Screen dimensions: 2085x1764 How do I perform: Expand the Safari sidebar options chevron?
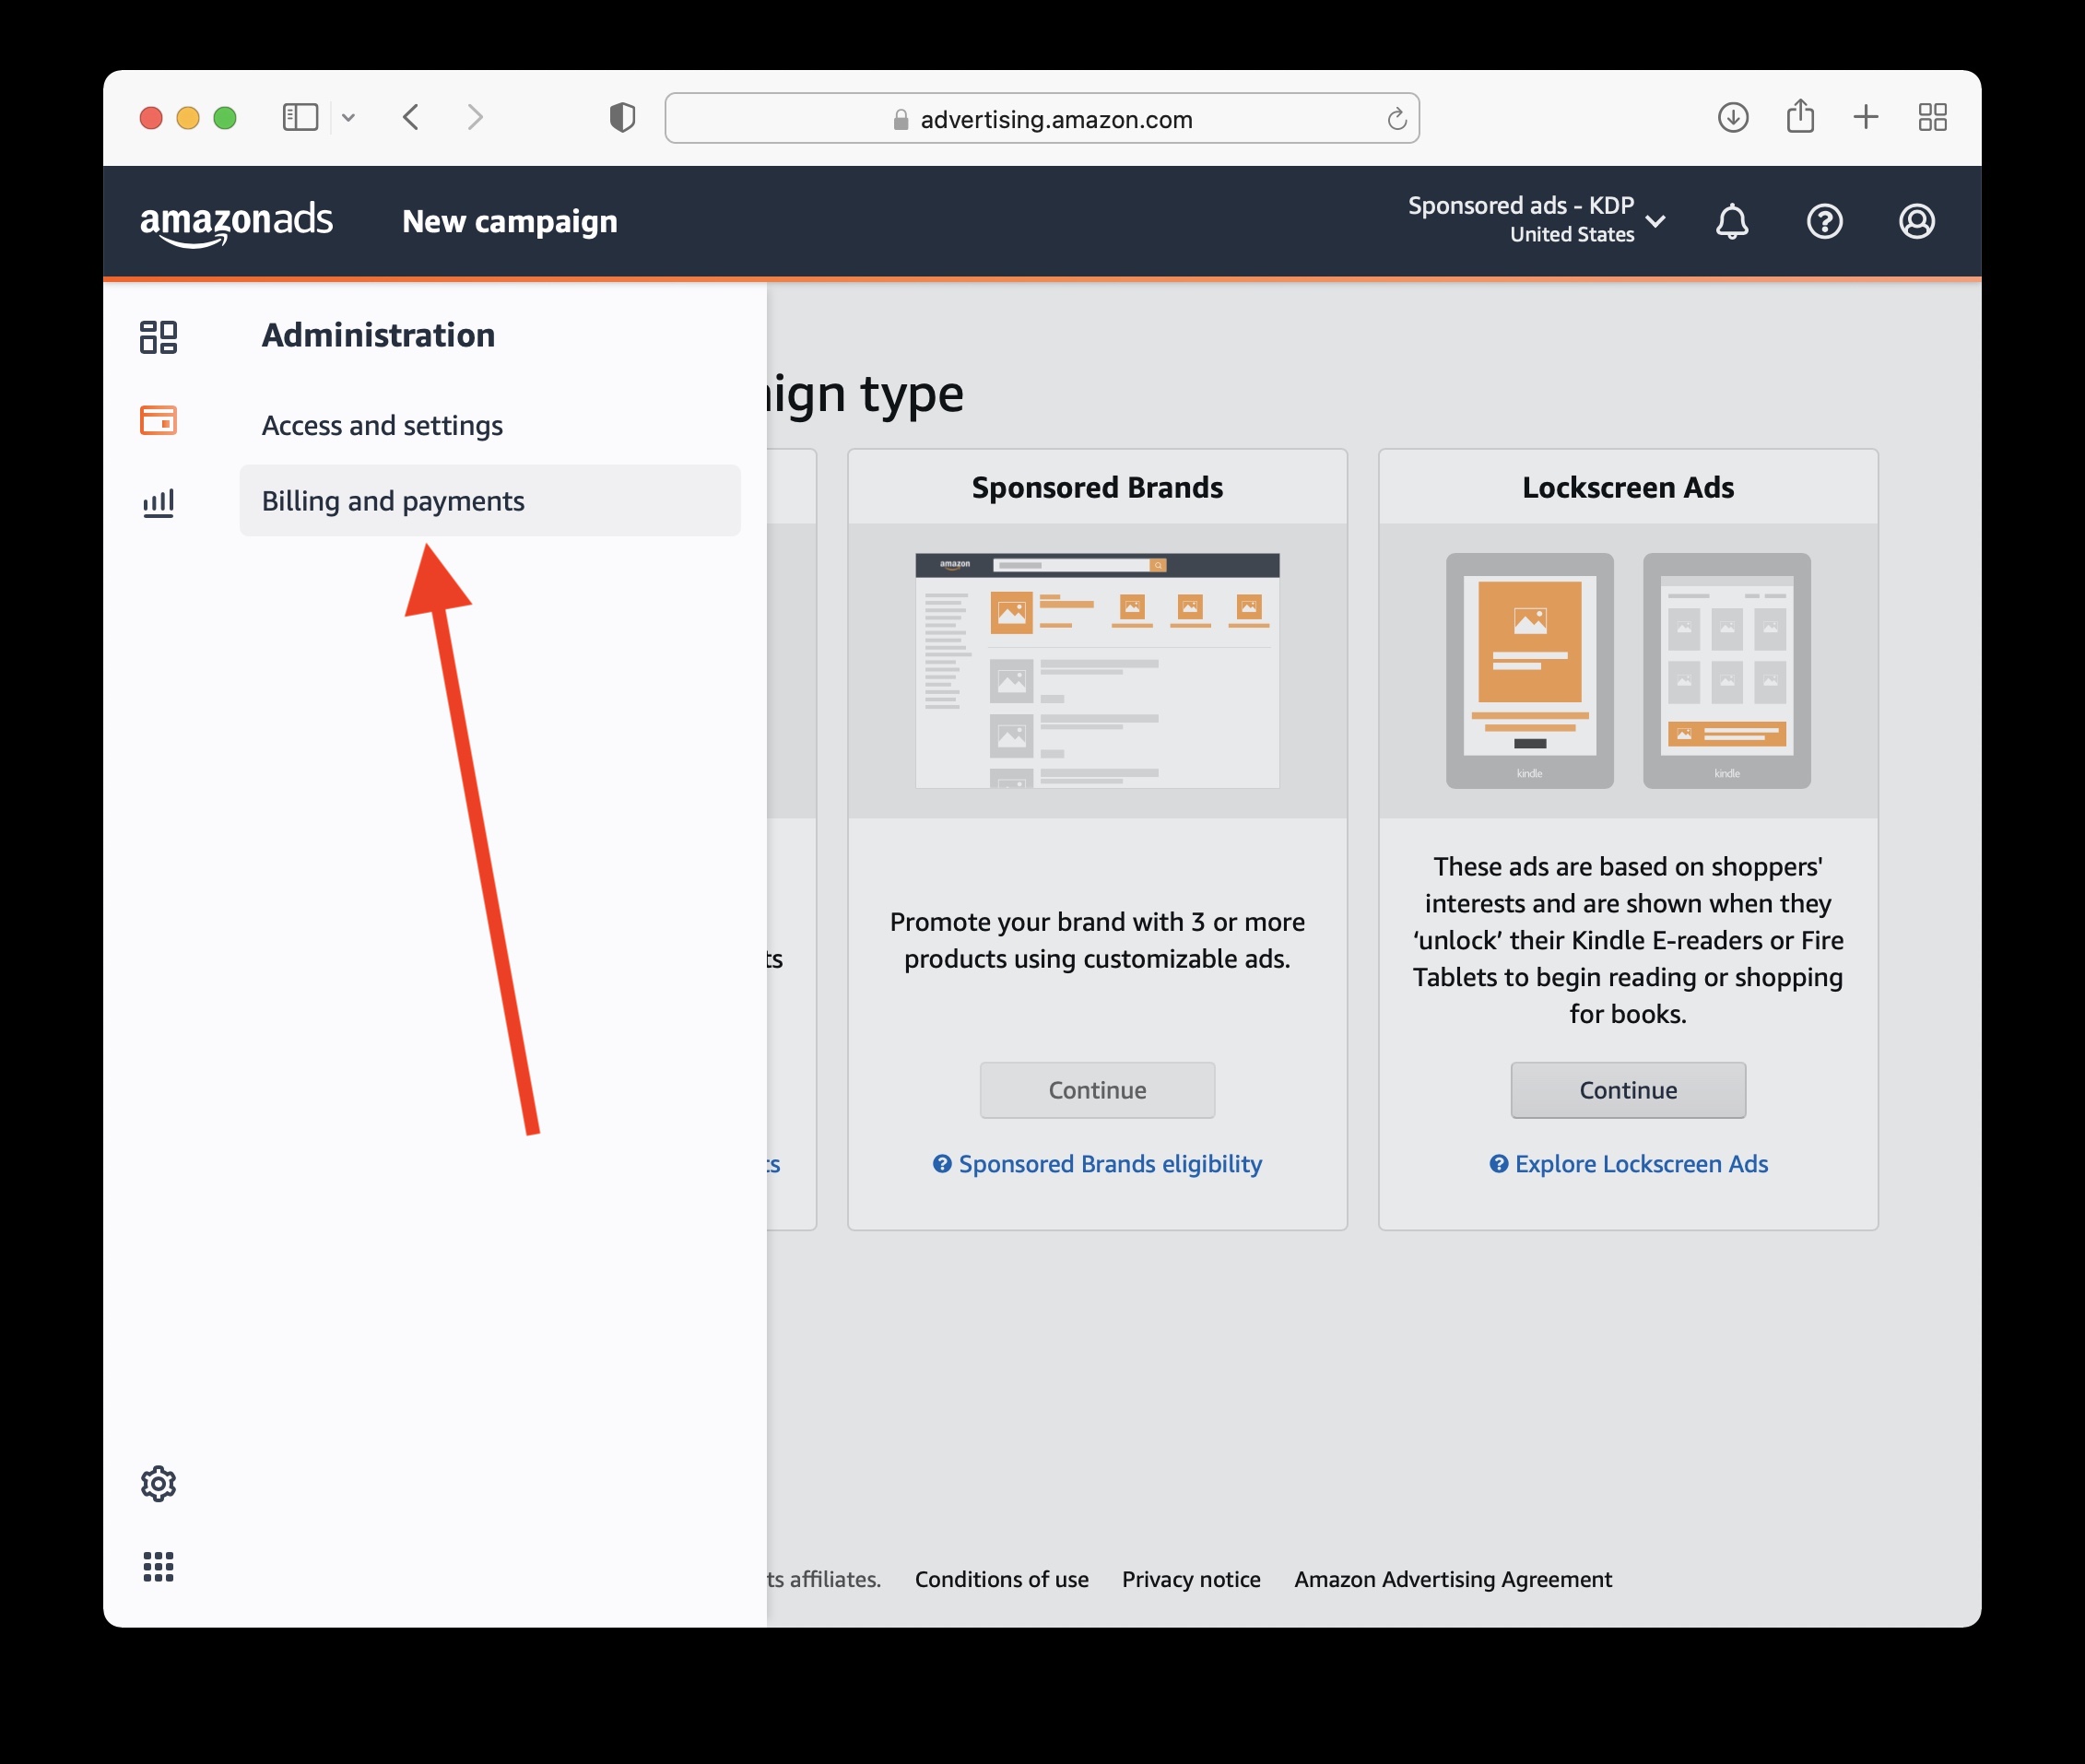pyautogui.click(x=348, y=118)
